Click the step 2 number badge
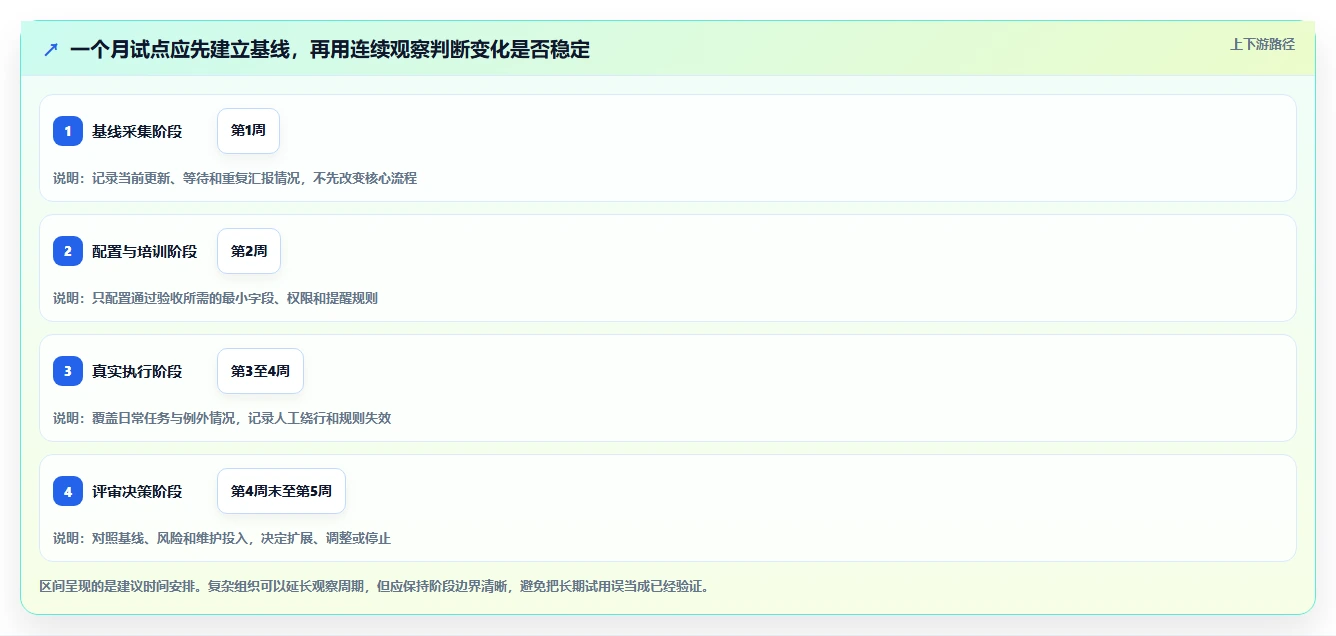1336x636 pixels. 68,251
